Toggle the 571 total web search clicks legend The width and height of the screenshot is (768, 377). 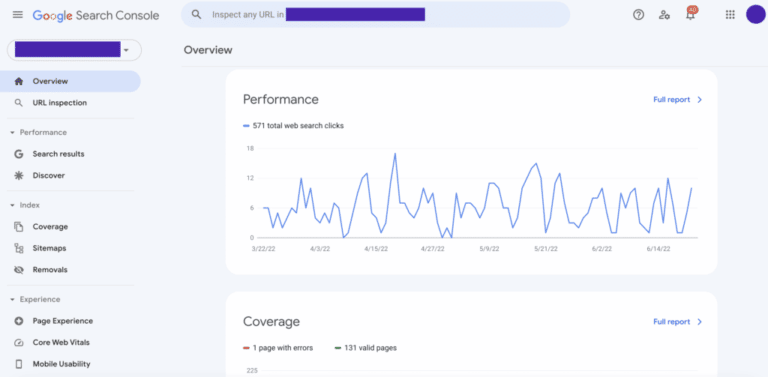coord(293,126)
